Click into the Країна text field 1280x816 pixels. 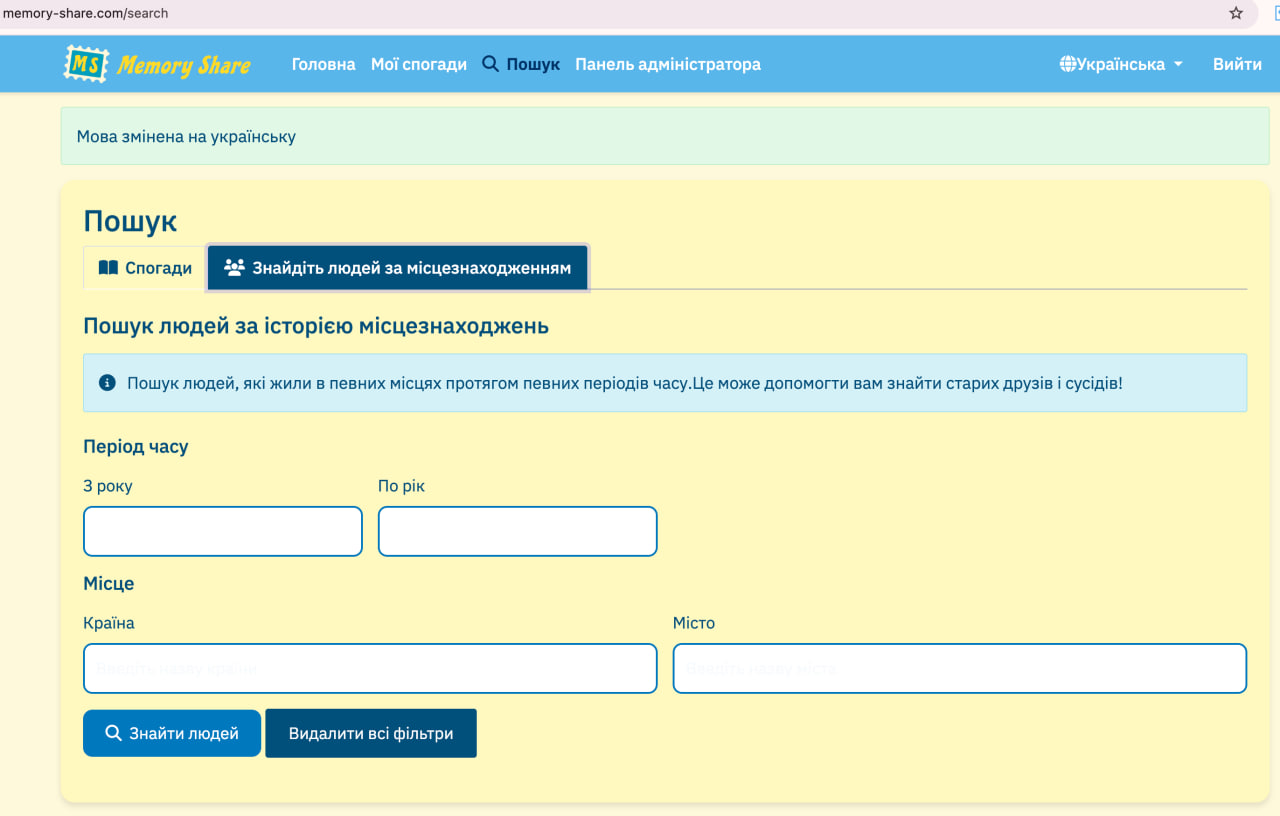[x=370, y=668]
